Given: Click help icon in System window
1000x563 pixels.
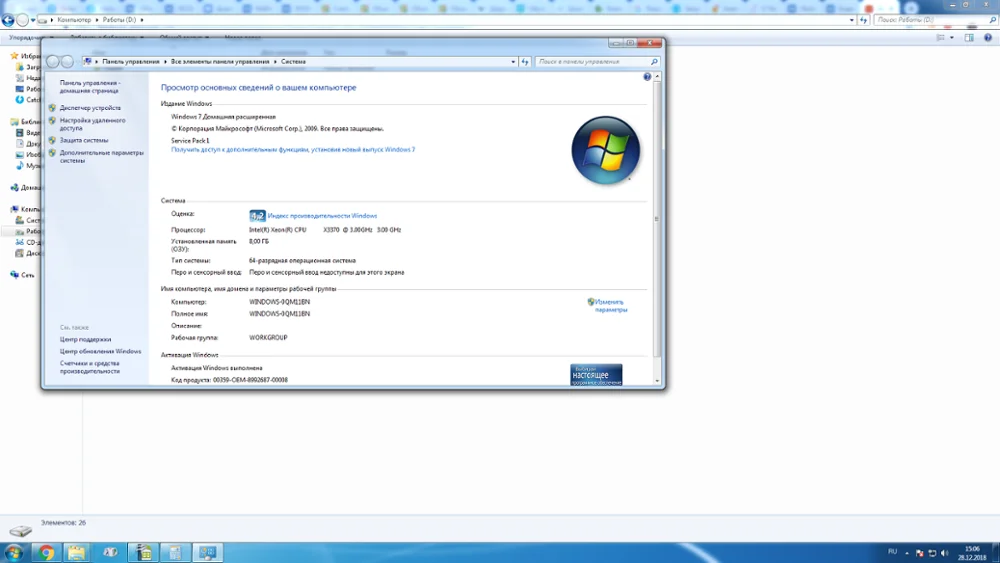Looking at the screenshot, I should (x=647, y=77).
